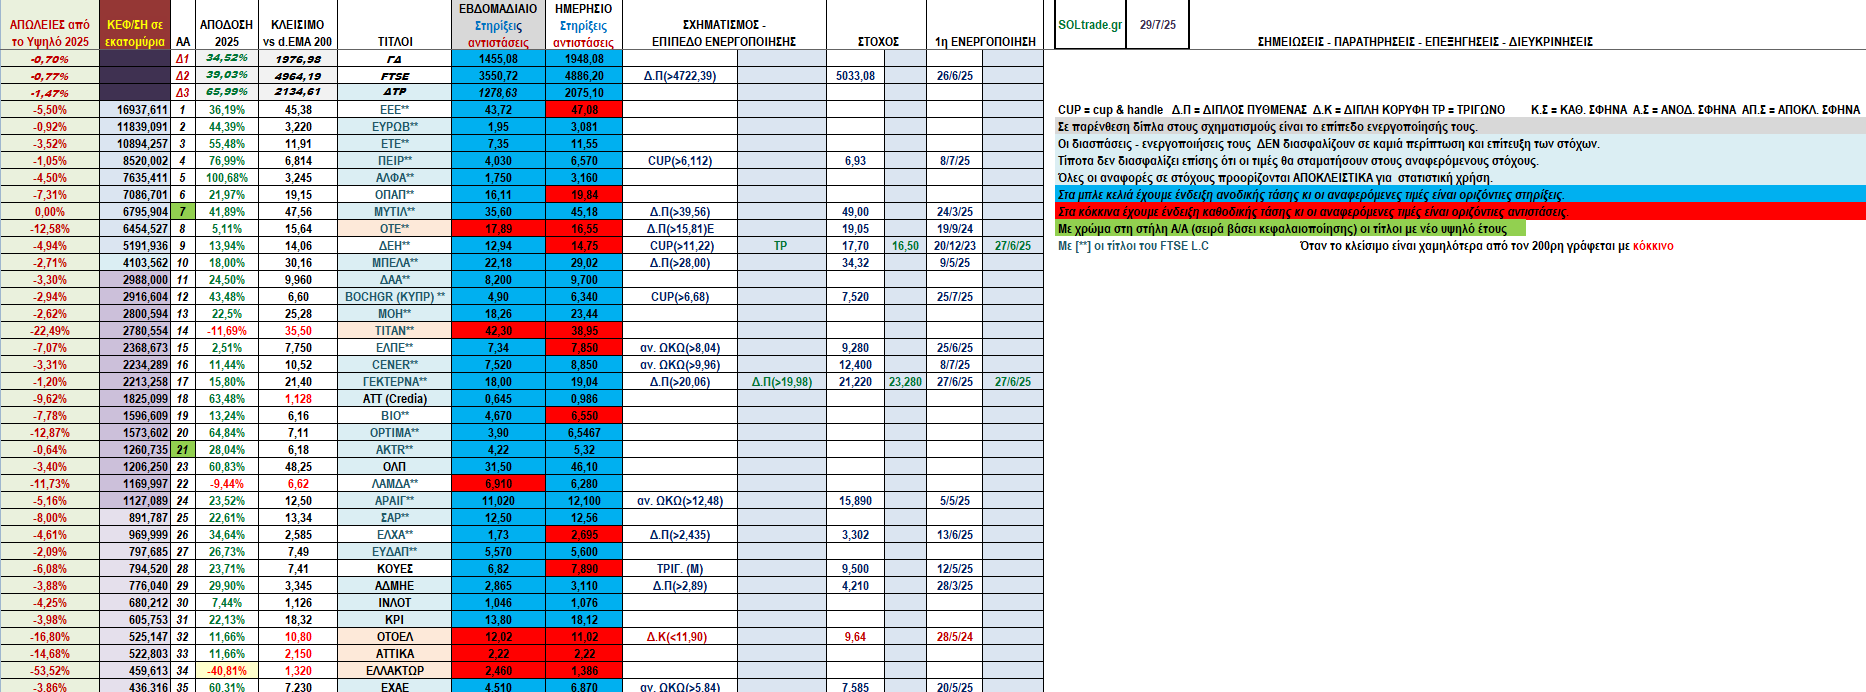Screen dimensions: 1866x692
Task: Select the ΟΤΟΕΛ ticker cell
Action: pyautogui.click(x=395, y=637)
